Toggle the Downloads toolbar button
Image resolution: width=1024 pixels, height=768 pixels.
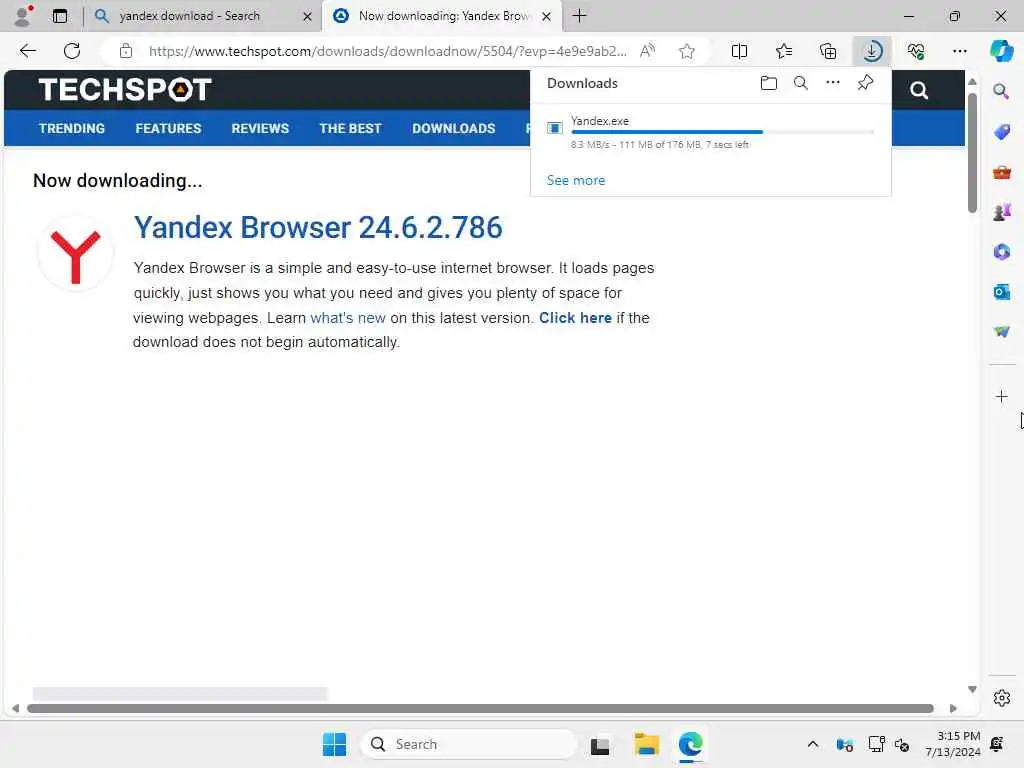click(x=872, y=51)
